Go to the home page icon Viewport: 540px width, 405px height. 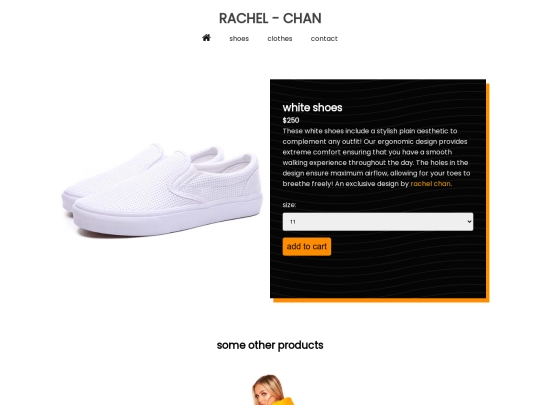pos(206,38)
